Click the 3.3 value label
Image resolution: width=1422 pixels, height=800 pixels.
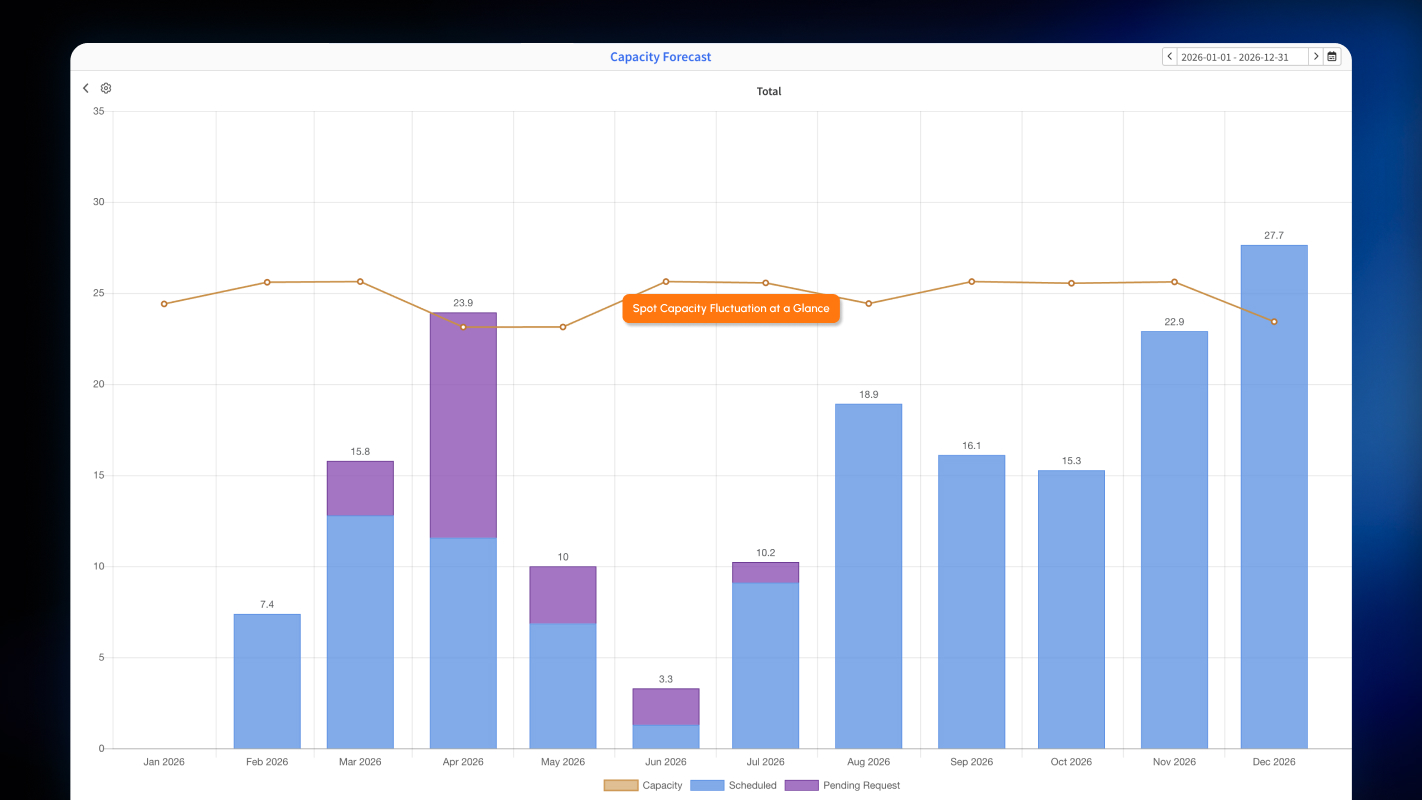666,679
